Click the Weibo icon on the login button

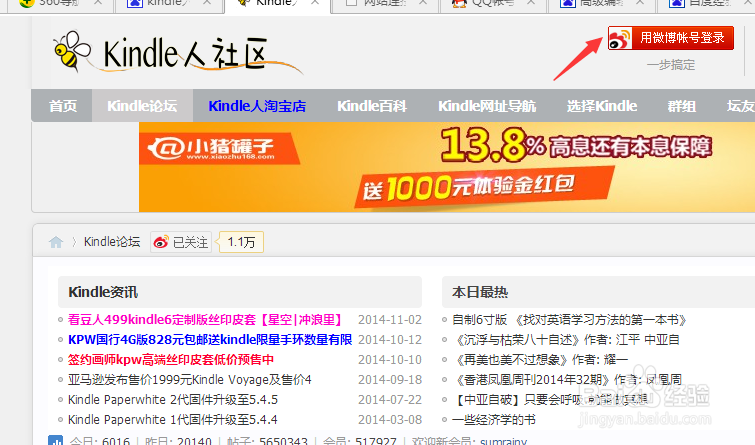(x=620, y=38)
